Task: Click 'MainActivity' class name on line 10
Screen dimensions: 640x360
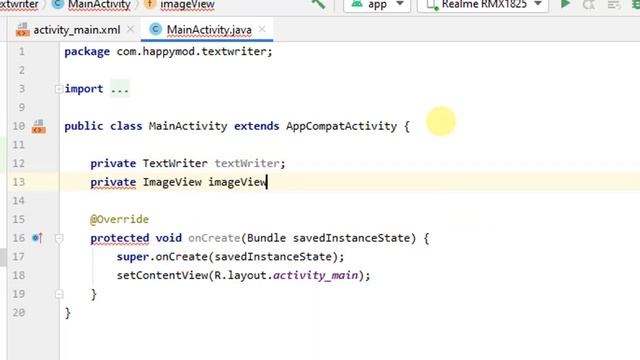Action: coord(188,126)
